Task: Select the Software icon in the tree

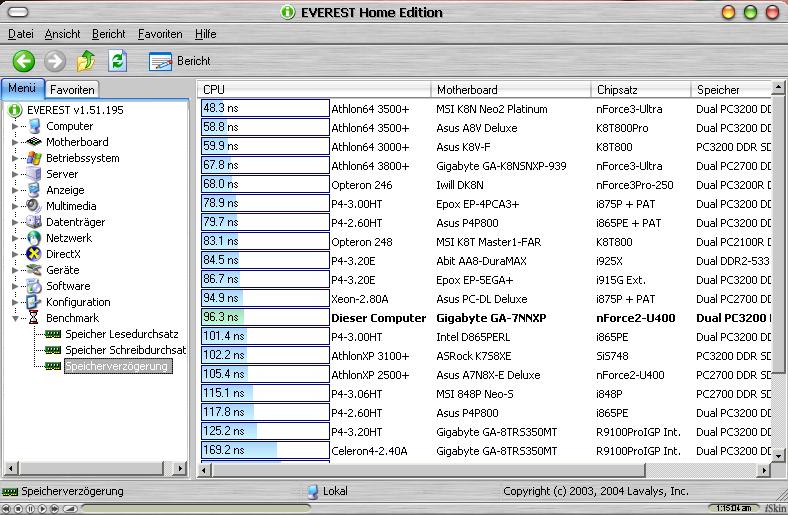Action: coord(34,286)
